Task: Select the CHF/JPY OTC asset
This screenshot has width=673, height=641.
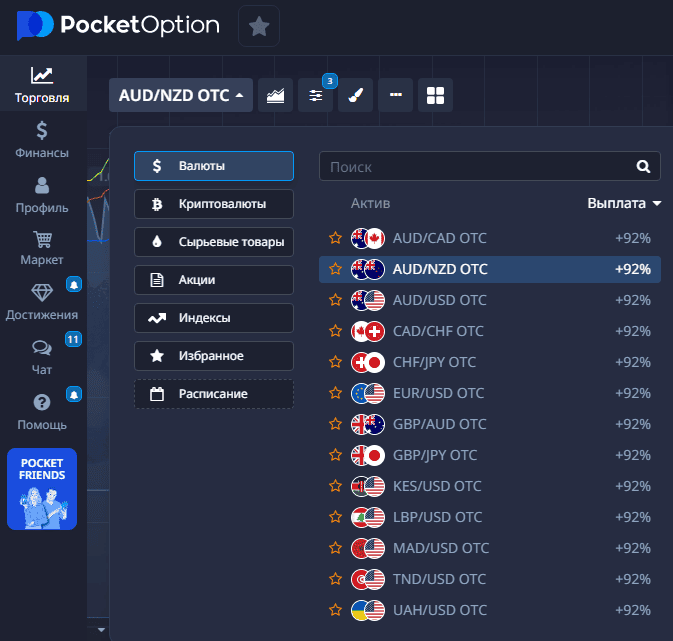Action: point(490,362)
